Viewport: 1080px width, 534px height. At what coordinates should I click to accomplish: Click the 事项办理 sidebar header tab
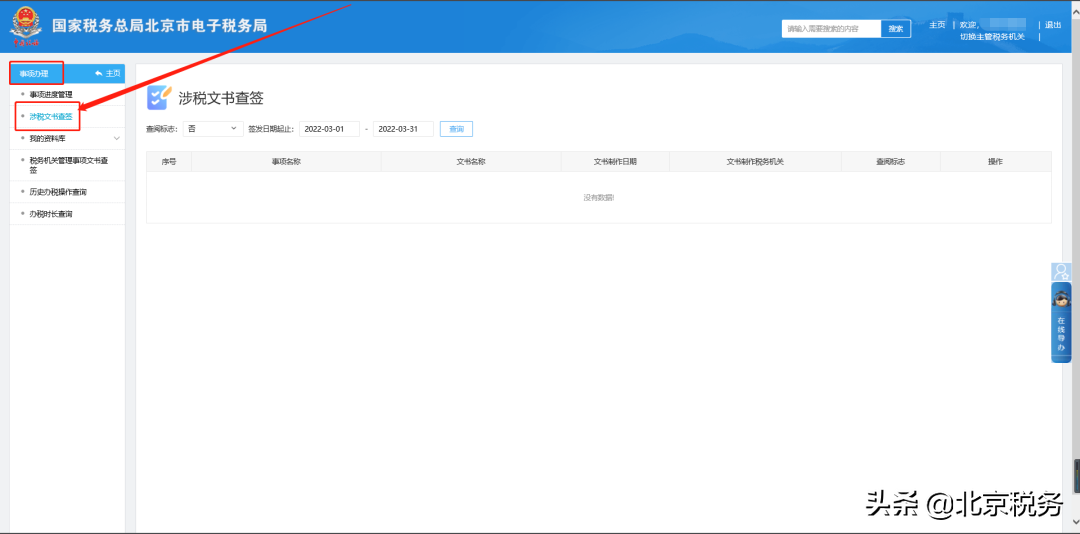[36, 73]
